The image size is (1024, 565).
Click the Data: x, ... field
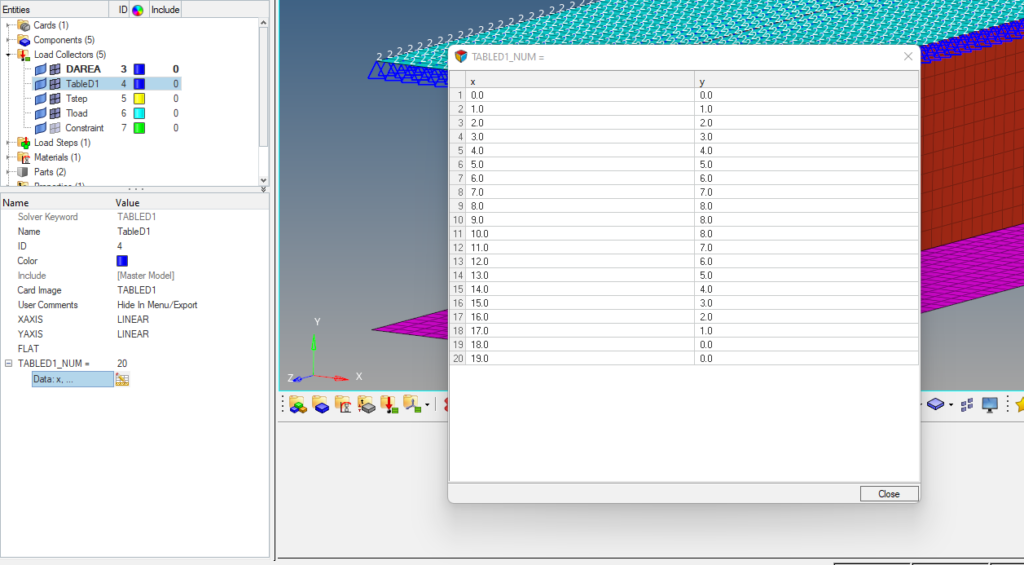tap(72, 379)
